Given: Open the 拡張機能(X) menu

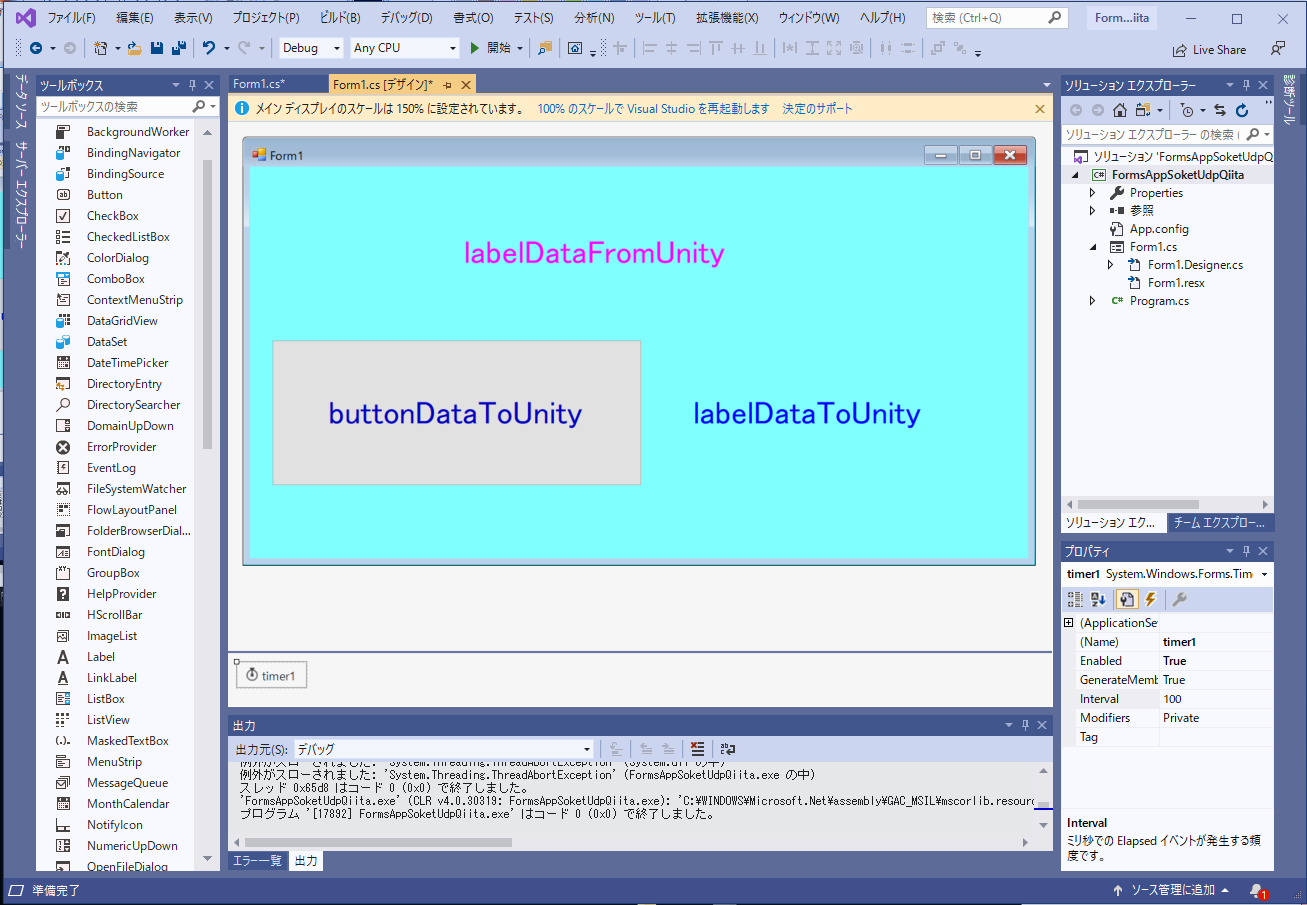Looking at the screenshot, I should point(727,18).
